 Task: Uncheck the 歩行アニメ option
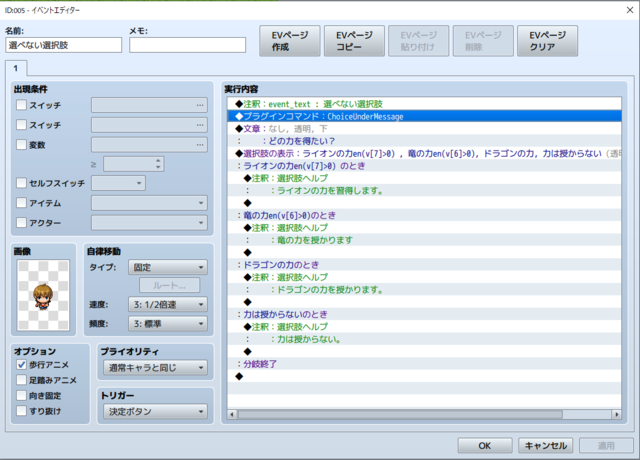tap(21, 364)
